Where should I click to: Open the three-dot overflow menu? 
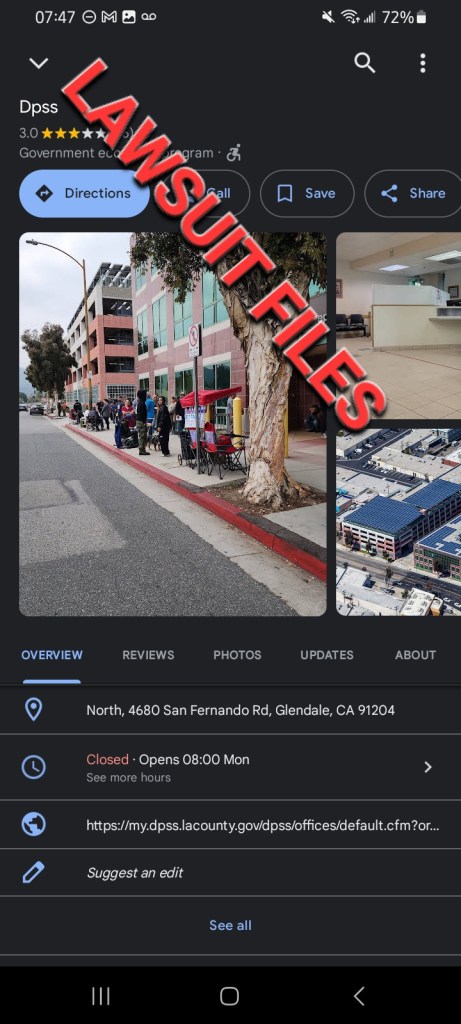[x=422, y=63]
